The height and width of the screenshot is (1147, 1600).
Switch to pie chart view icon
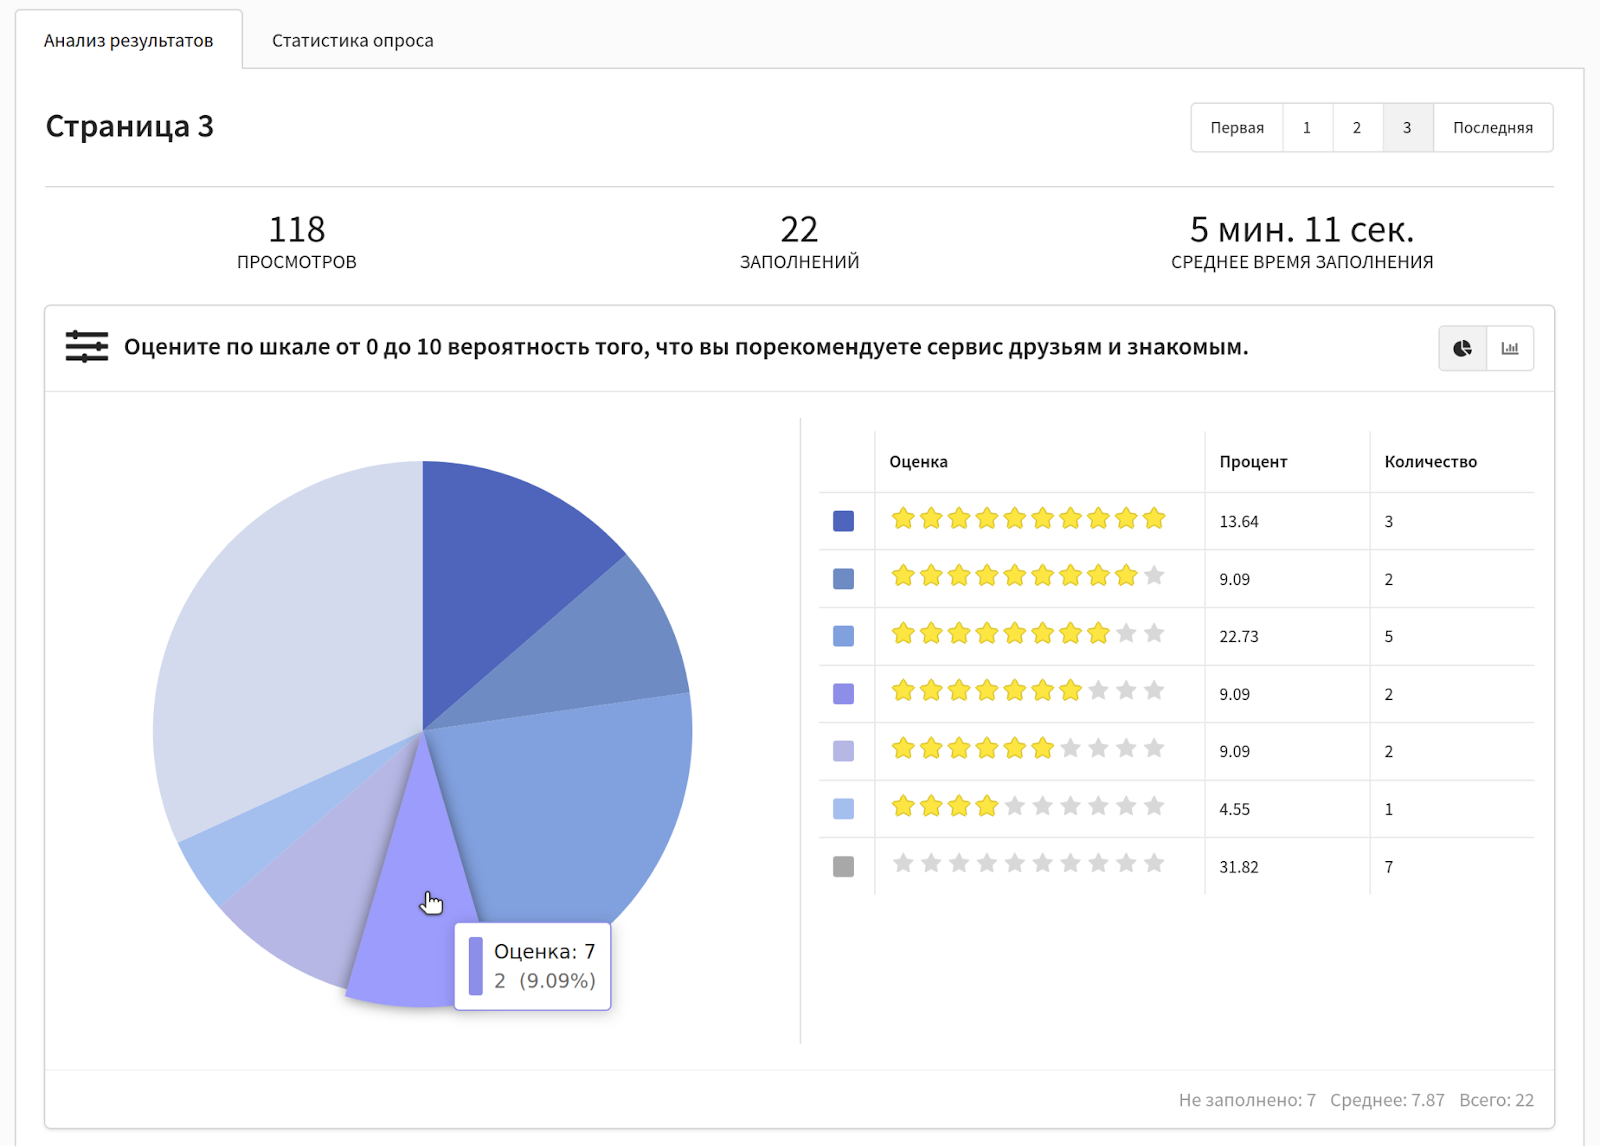(1462, 348)
